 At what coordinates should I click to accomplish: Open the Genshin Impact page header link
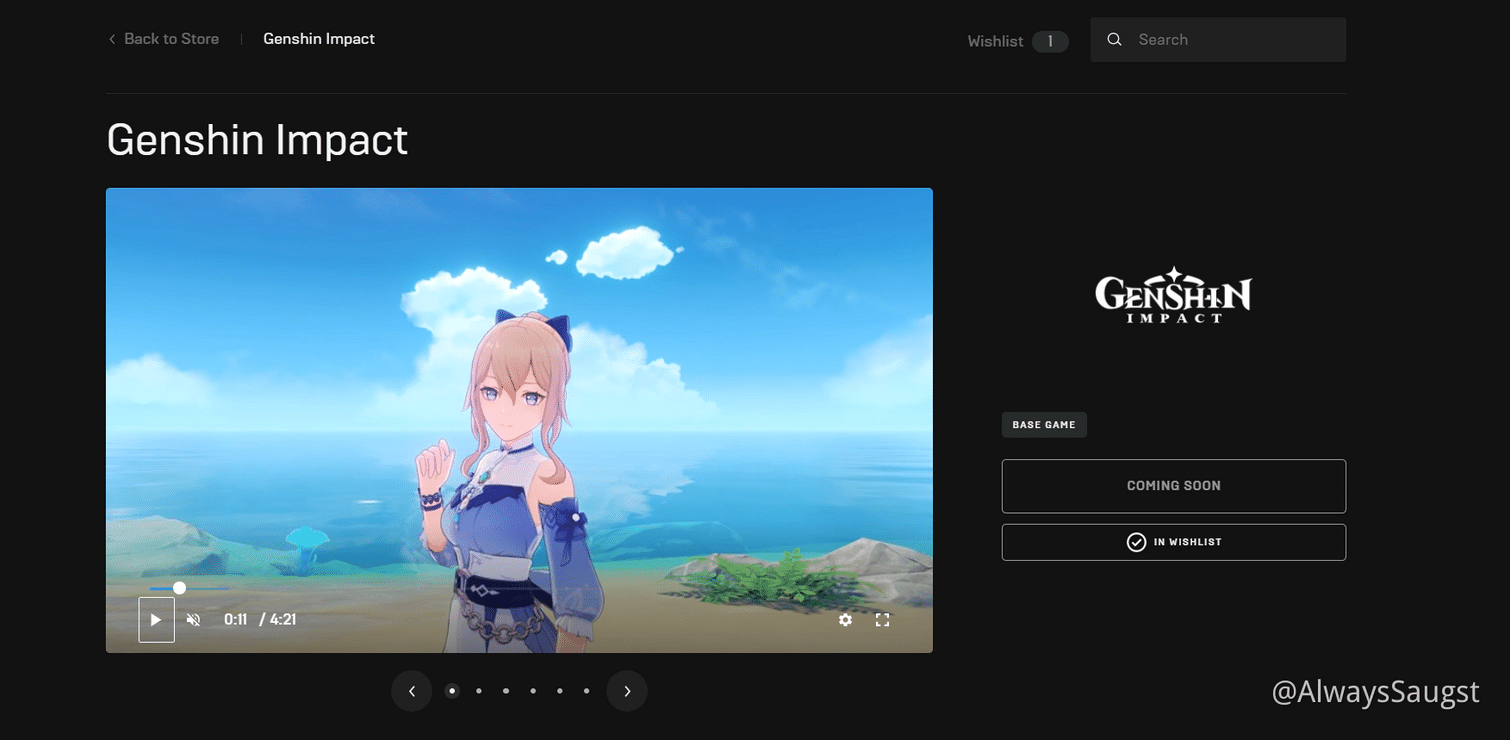tap(318, 38)
